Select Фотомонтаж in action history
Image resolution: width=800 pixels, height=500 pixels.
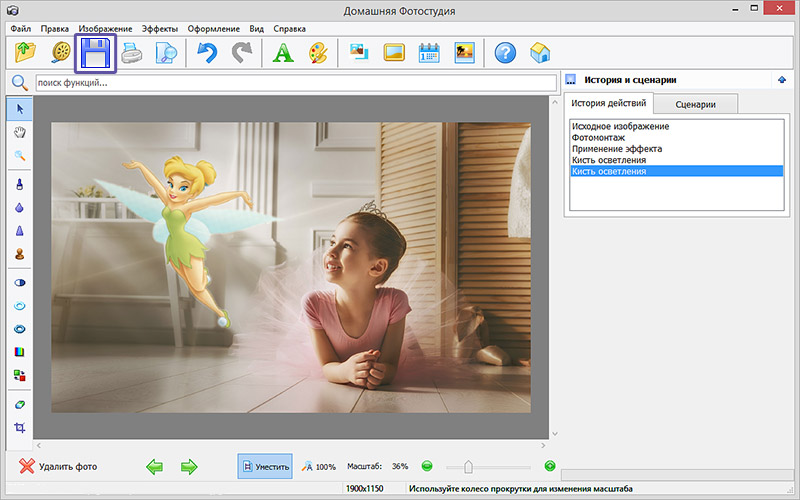599,138
